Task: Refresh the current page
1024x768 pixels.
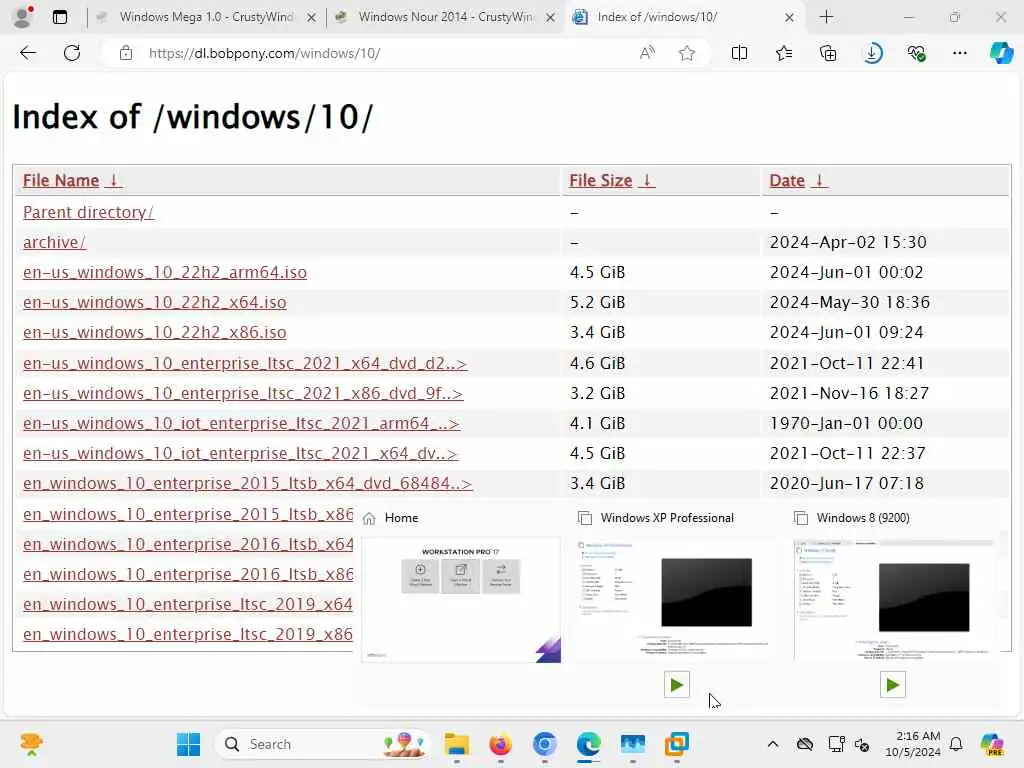Action: pos(72,53)
